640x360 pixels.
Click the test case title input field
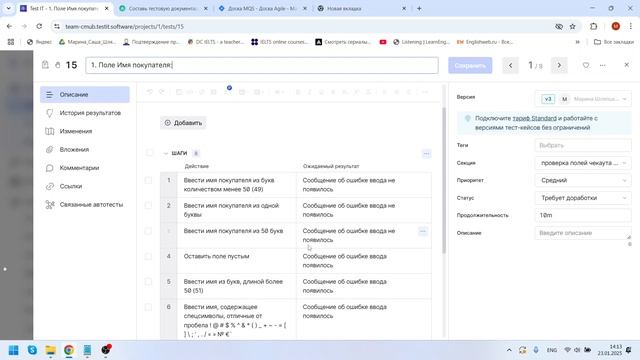click(262, 65)
